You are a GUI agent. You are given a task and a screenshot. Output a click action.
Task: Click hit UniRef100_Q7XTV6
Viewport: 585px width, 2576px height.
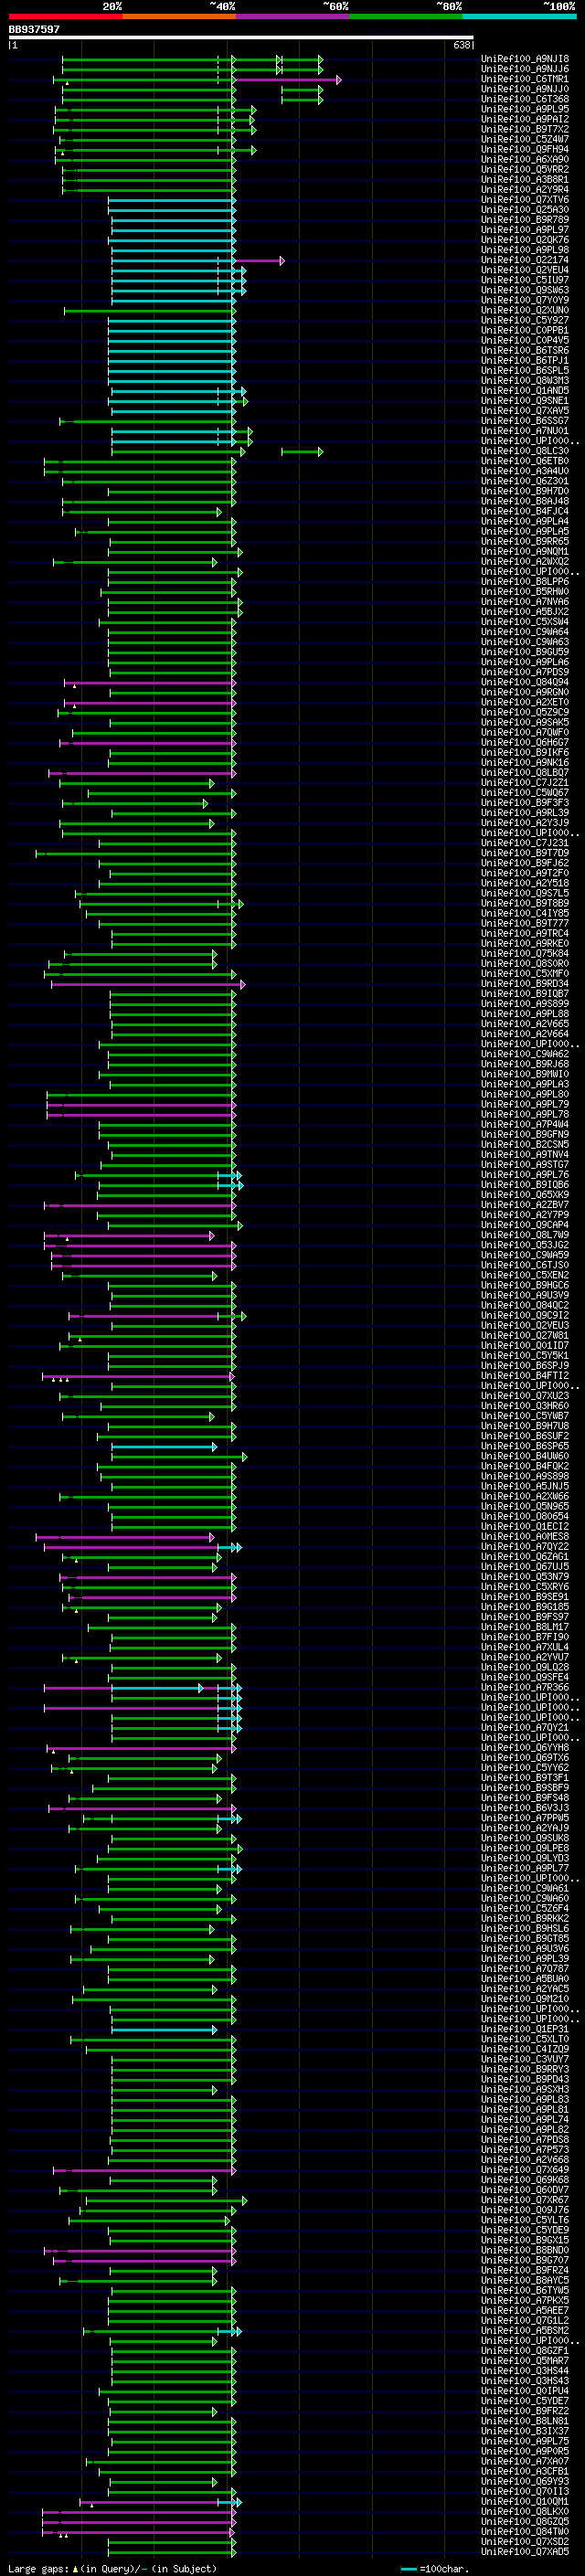pos(525,200)
